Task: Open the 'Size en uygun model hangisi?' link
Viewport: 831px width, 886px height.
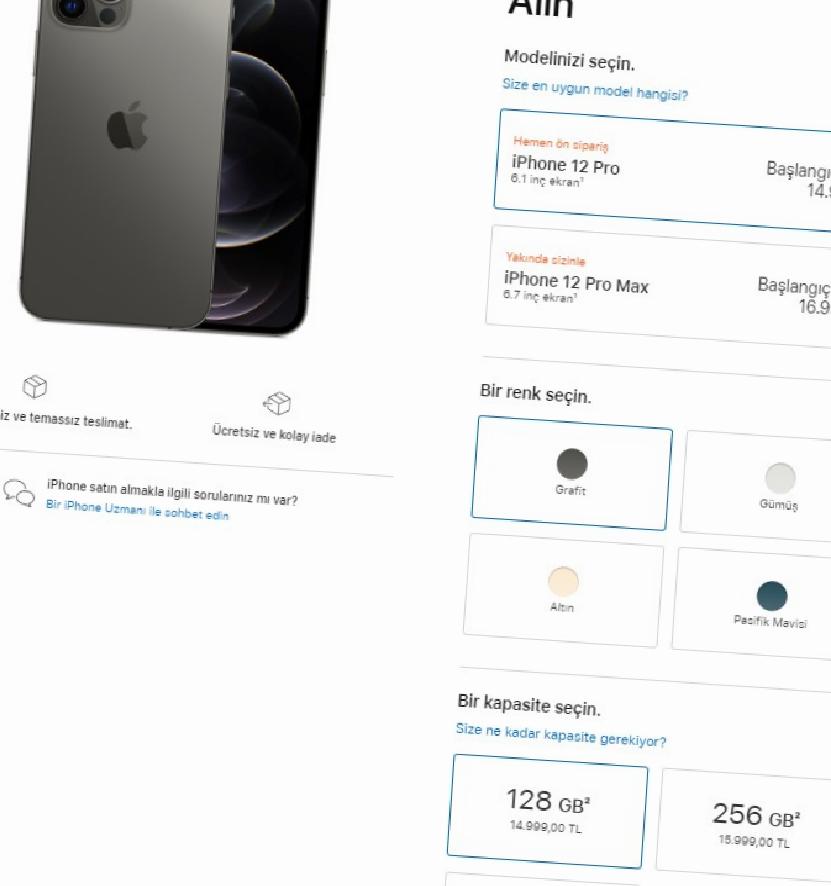Action: click(x=595, y=89)
